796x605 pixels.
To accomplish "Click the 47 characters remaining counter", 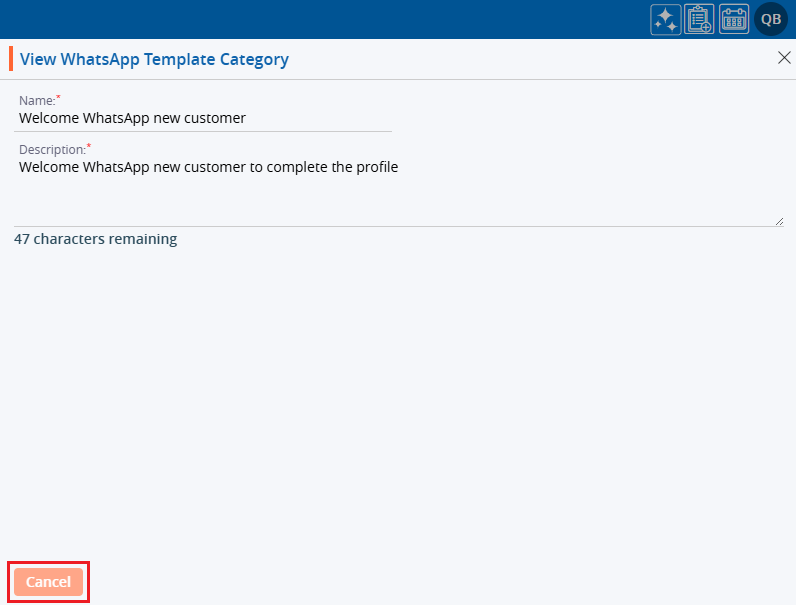I will [96, 239].
